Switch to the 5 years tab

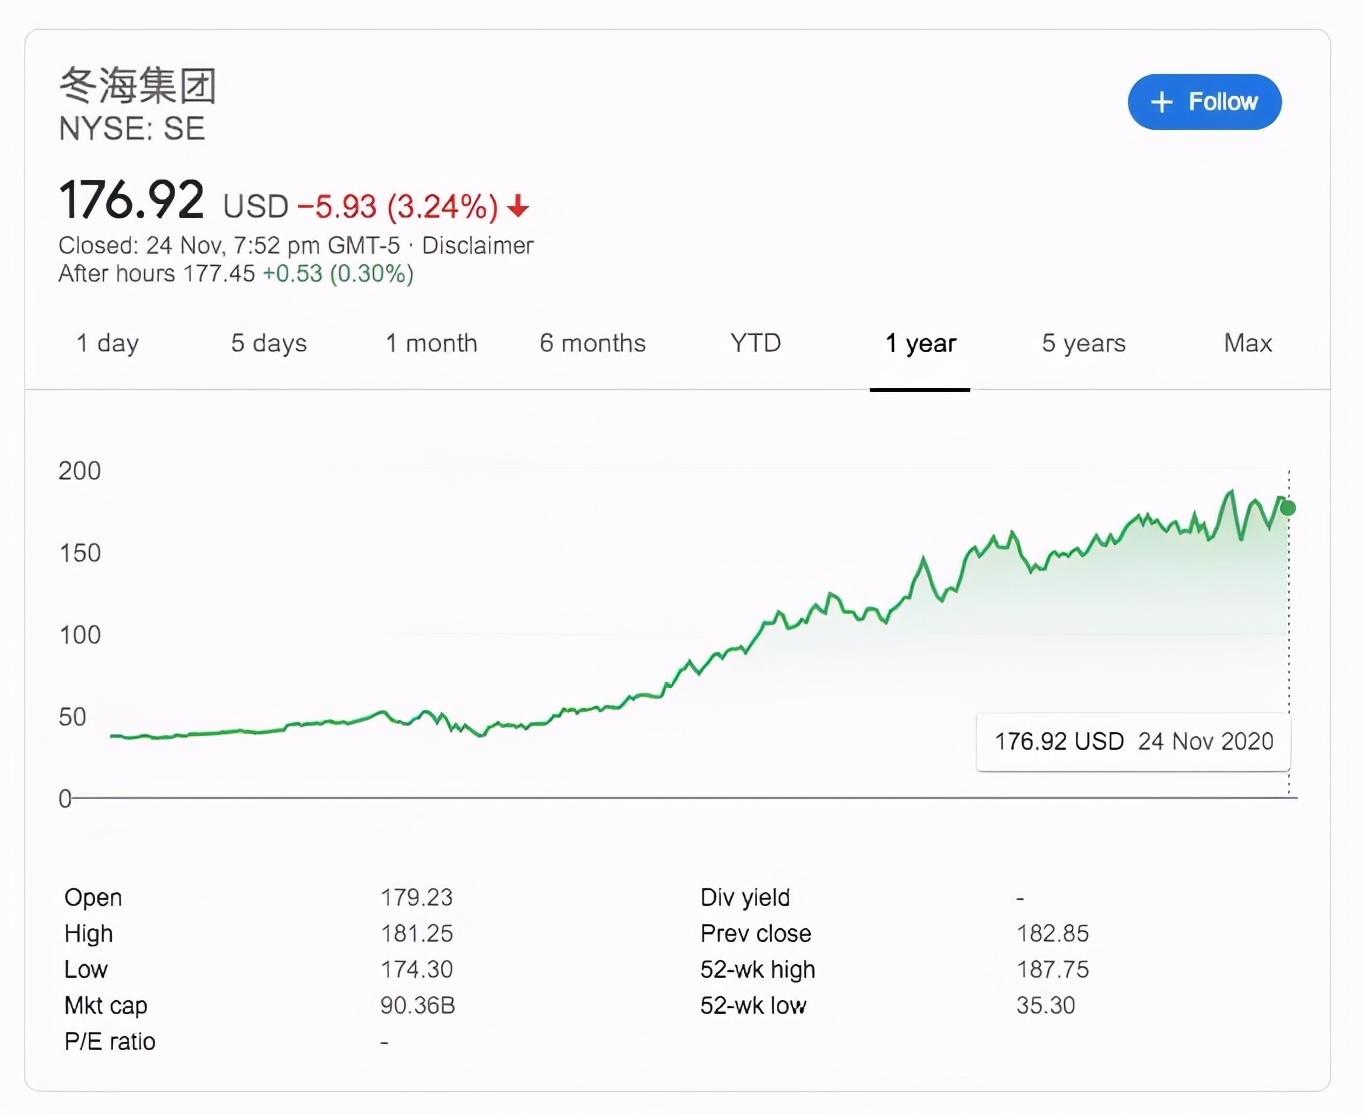point(1084,343)
